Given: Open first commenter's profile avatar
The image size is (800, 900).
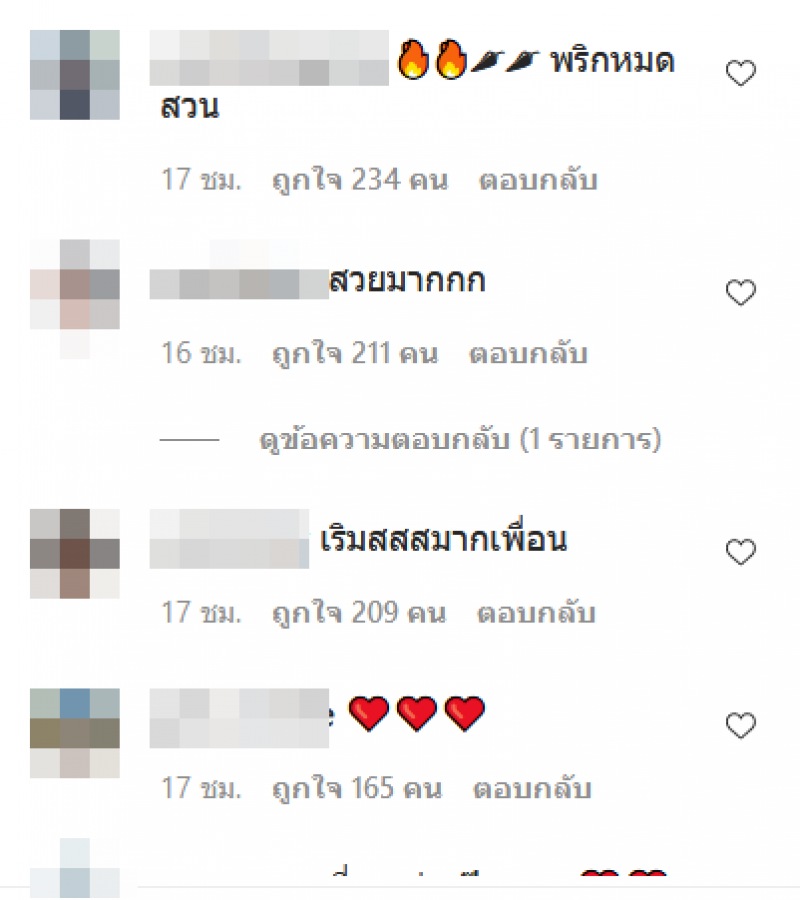Looking at the screenshot, I should click(75, 75).
